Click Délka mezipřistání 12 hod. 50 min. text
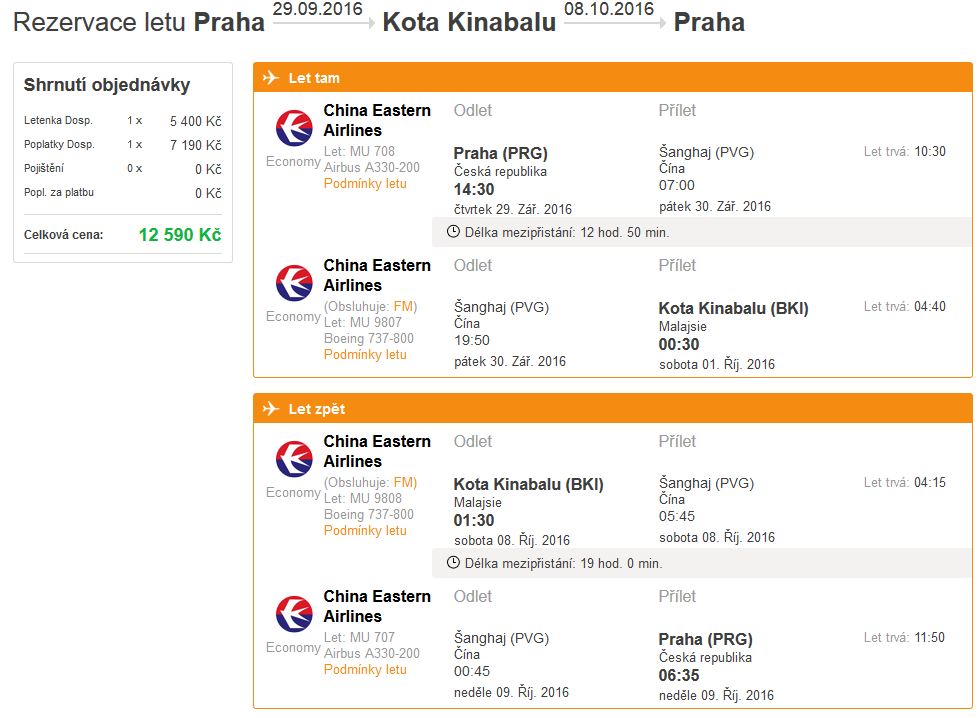 click(567, 232)
